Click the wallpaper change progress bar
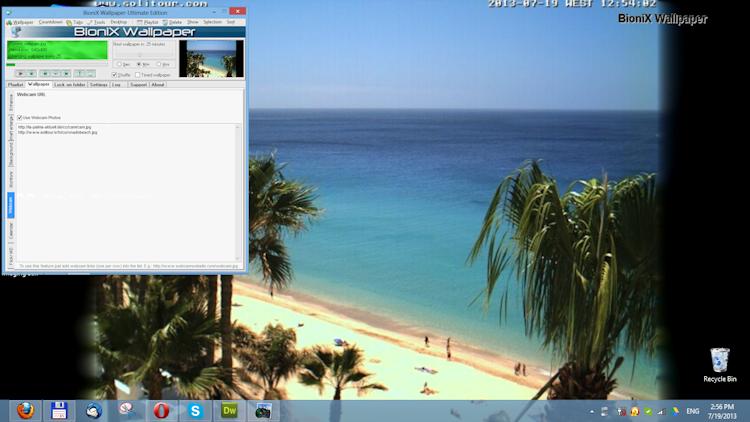Screen dimensions: 750x422 57,64
